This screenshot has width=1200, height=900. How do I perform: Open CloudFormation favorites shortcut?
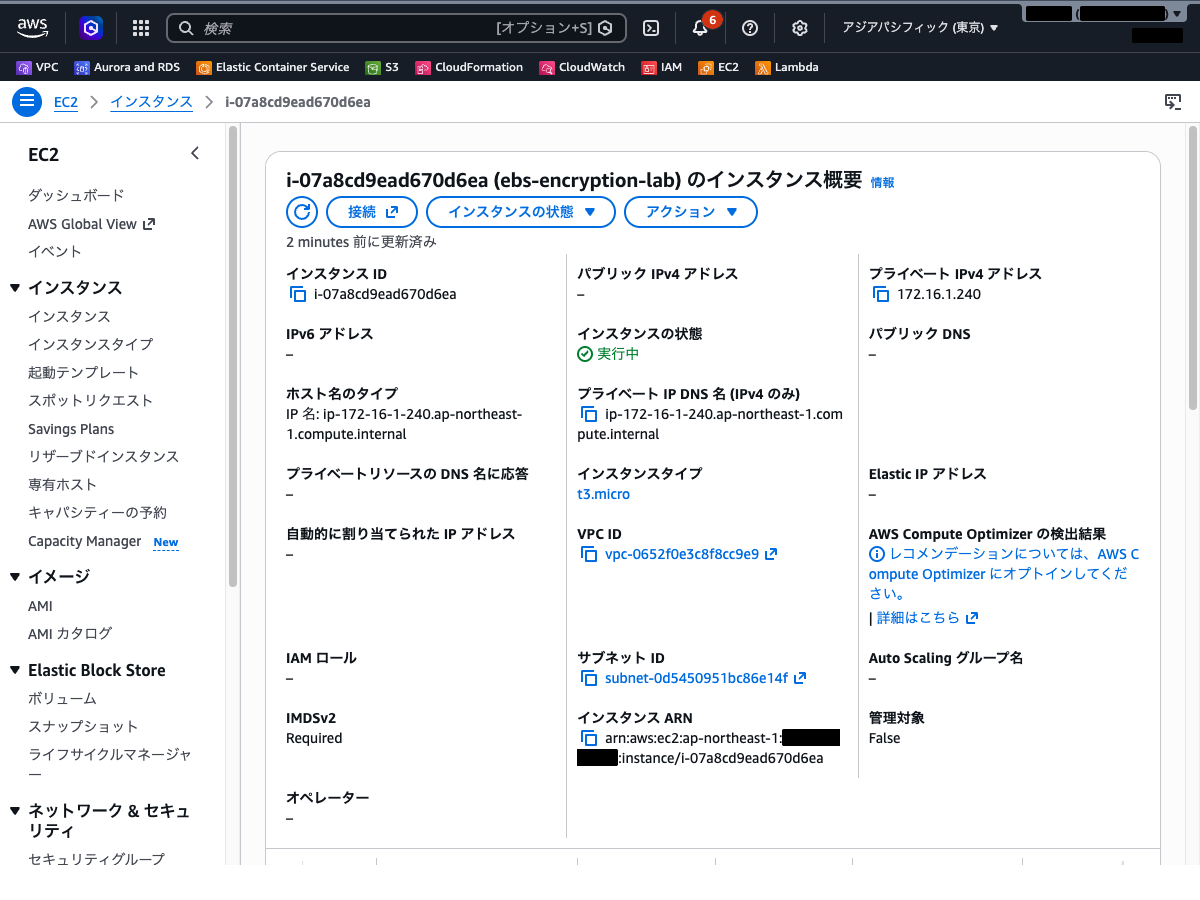(469, 67)
